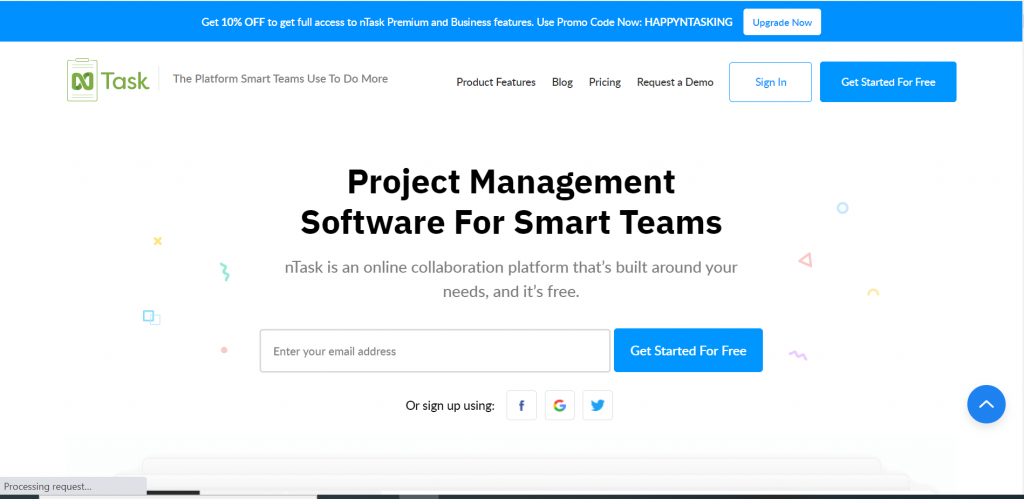Focus the email address input field

click(x=435, y=351)
